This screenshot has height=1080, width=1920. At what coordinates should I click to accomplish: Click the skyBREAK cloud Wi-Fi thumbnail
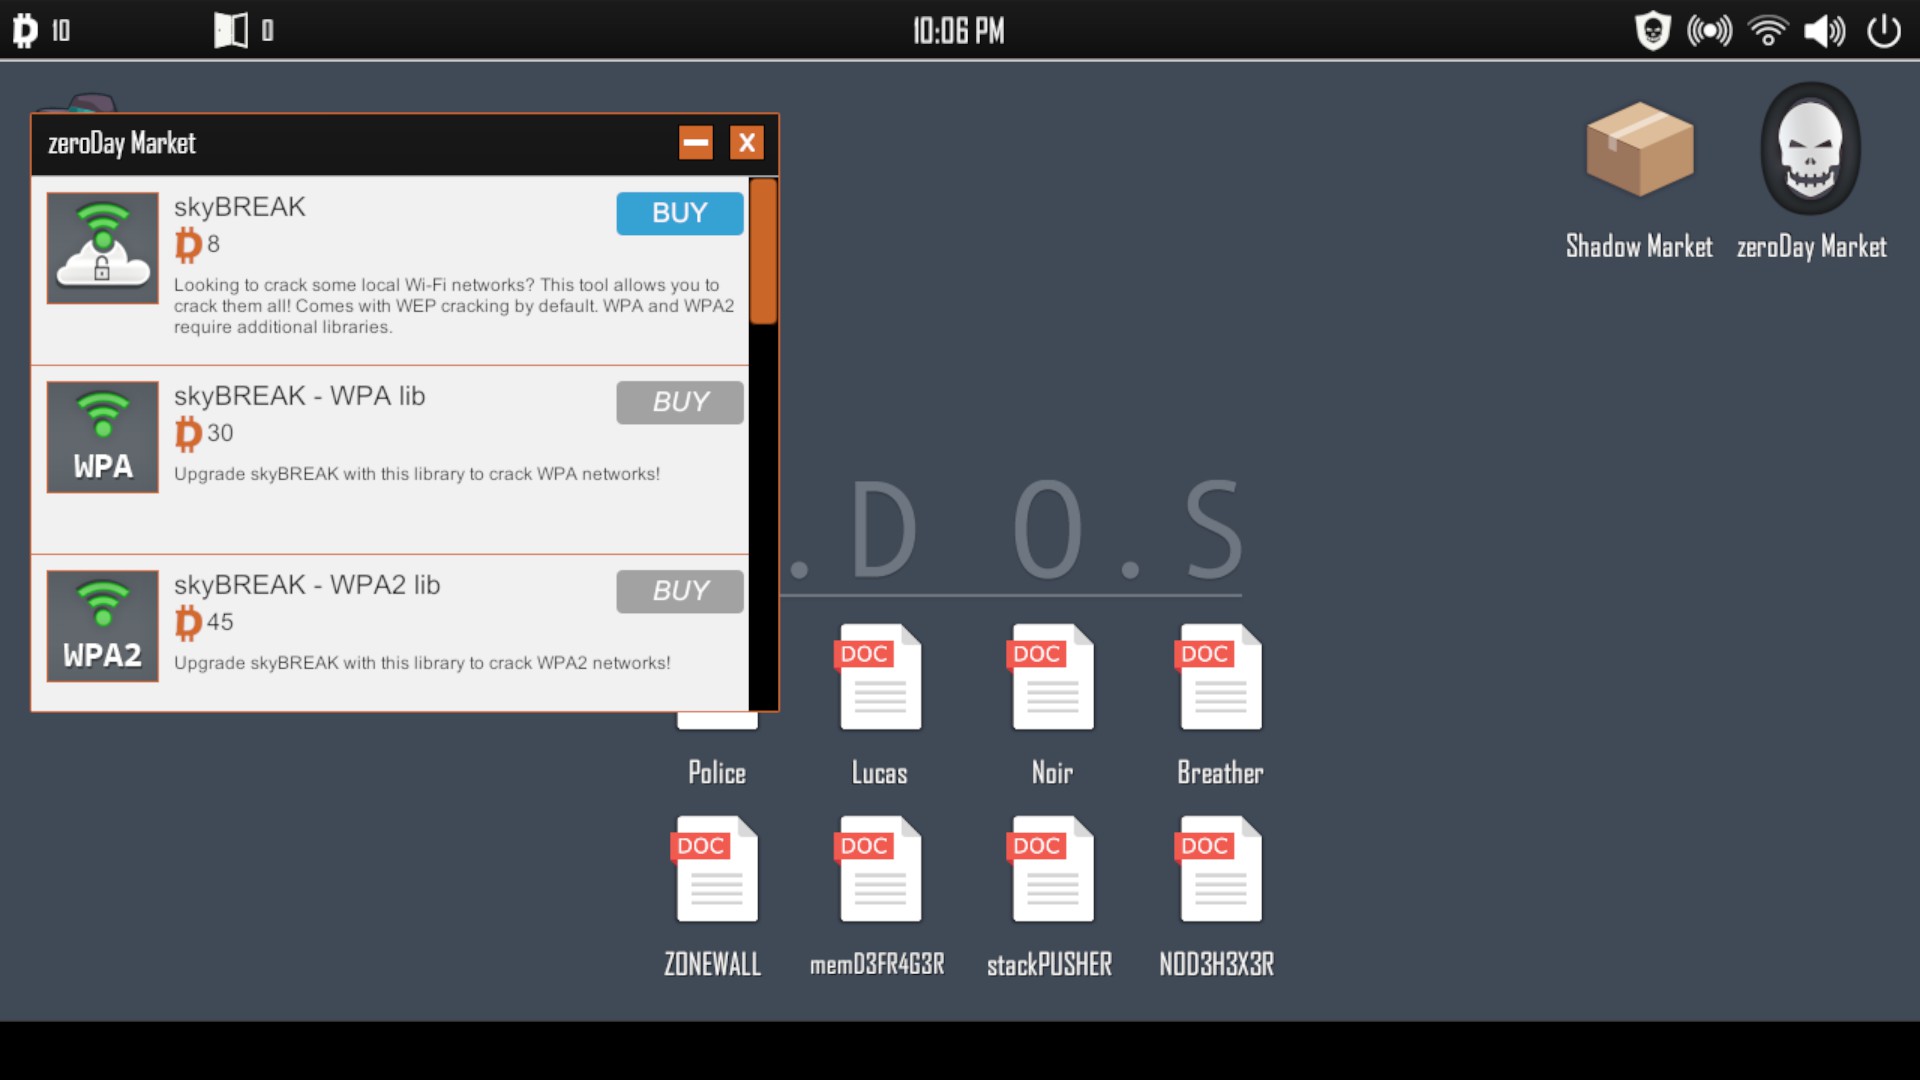click(x=102, y=248)
